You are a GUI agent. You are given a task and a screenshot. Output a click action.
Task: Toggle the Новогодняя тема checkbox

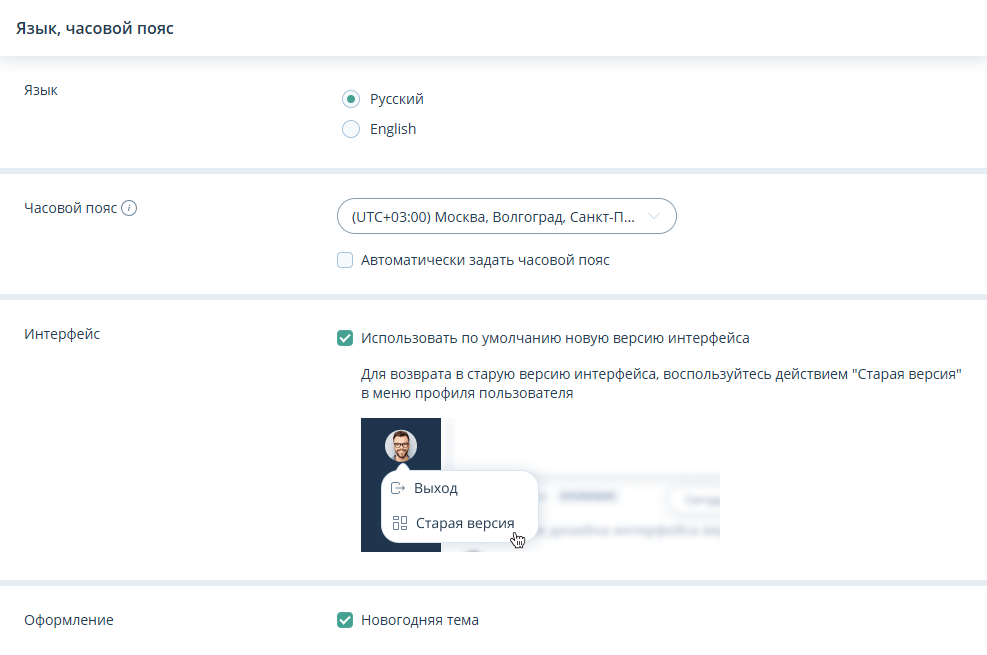click(345, 620)
